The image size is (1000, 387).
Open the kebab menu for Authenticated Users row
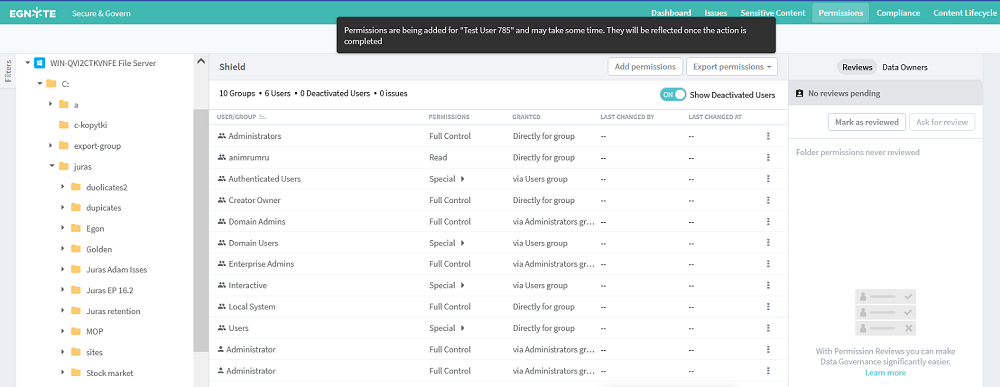[x=768, y=179]
